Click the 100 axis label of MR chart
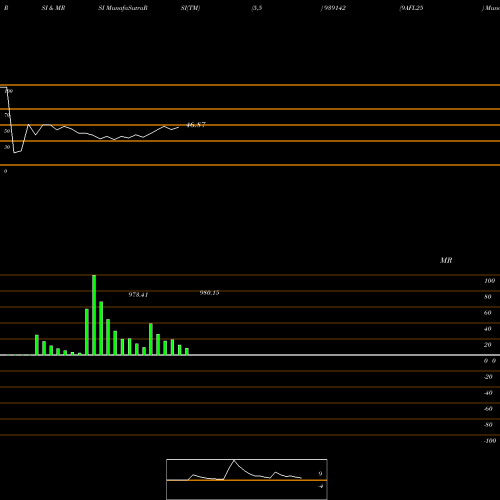 coord(490,281)
